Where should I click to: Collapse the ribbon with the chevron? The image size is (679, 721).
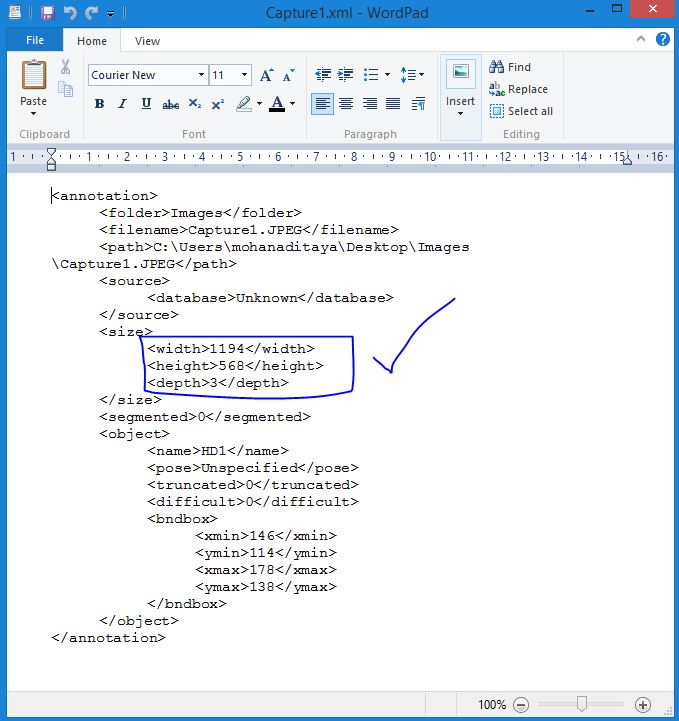coord(641,40)
